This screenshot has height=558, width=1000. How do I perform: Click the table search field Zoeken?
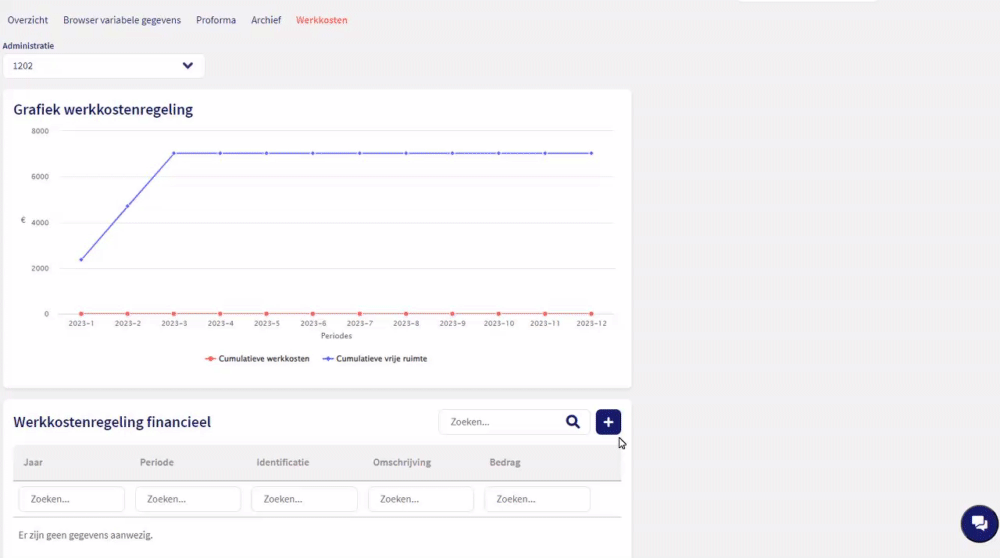[500, 422]
